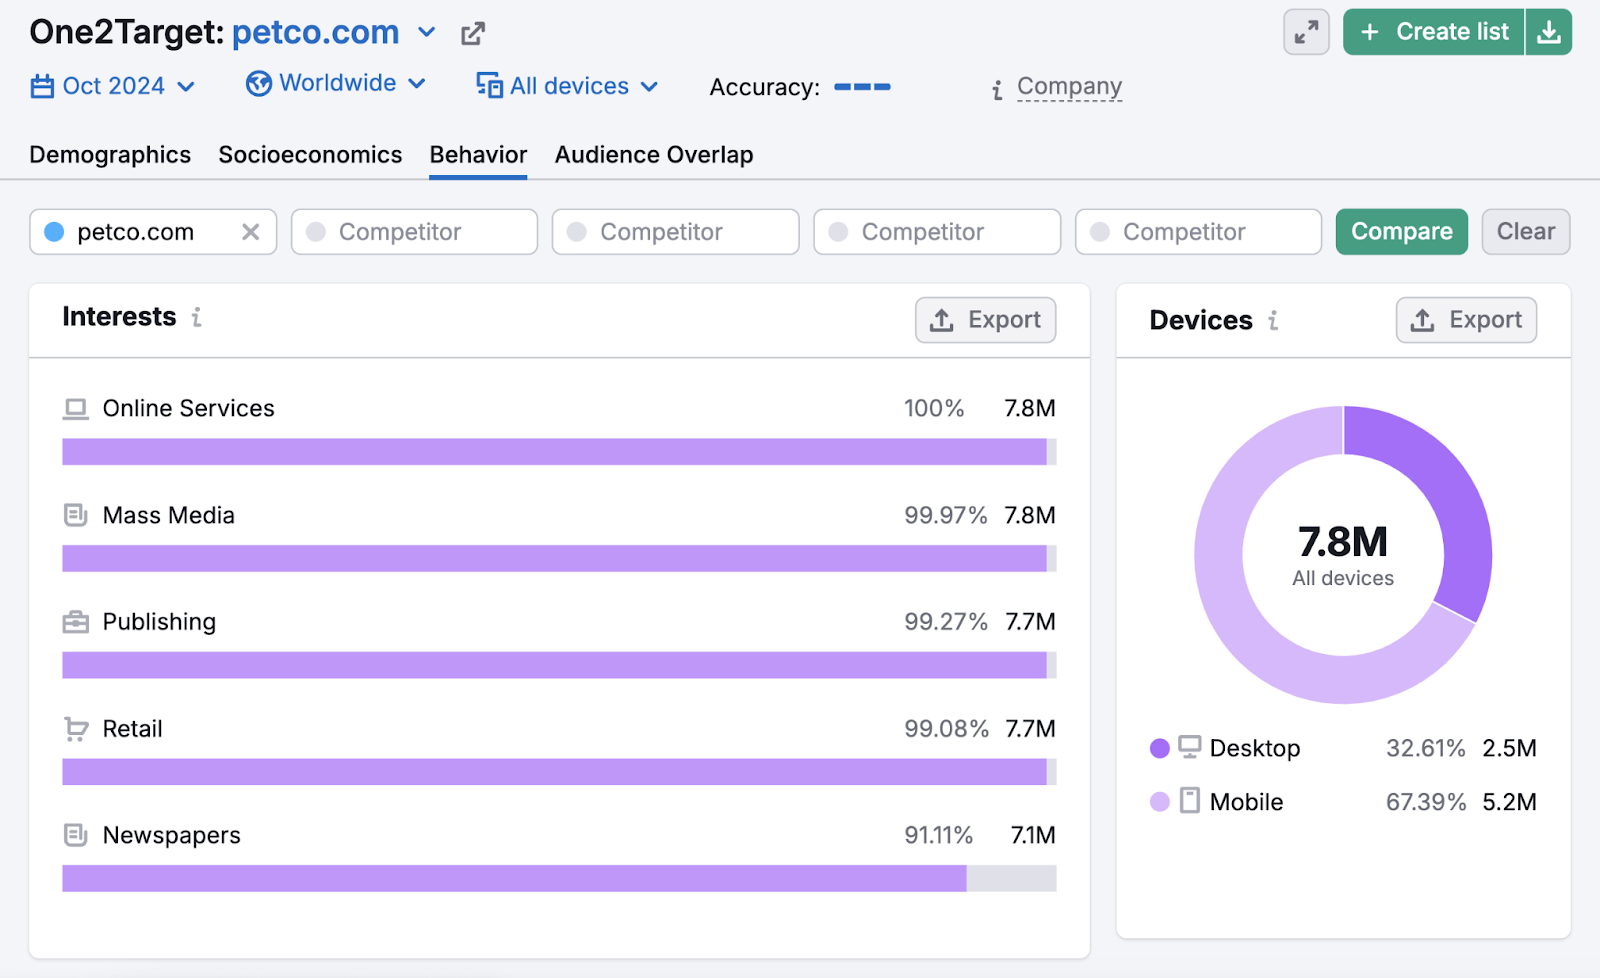Export the Devices data
The image size is (1600, 978).
pos(1466,320)
